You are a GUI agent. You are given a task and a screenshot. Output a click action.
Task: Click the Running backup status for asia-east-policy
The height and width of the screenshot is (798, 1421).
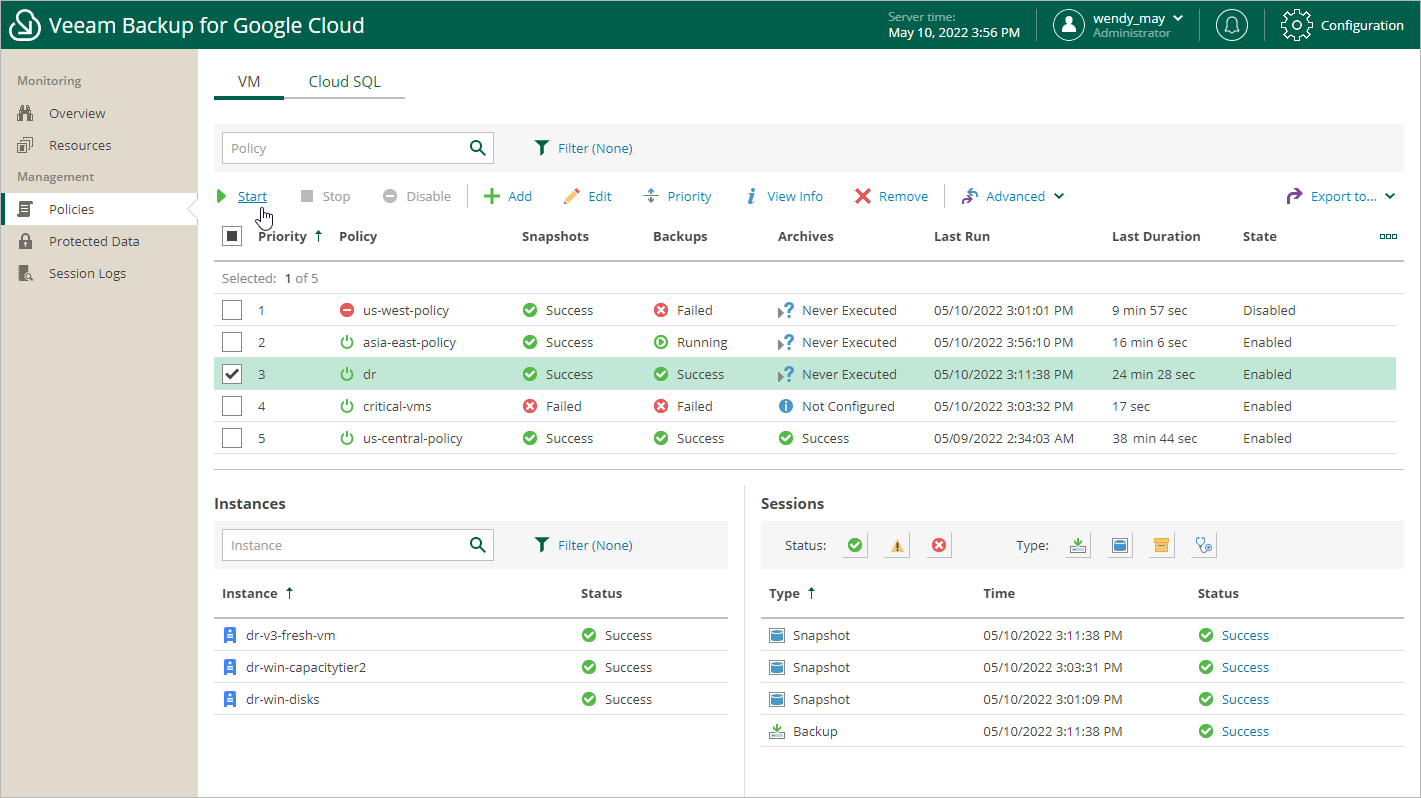[x=691, y=342]
